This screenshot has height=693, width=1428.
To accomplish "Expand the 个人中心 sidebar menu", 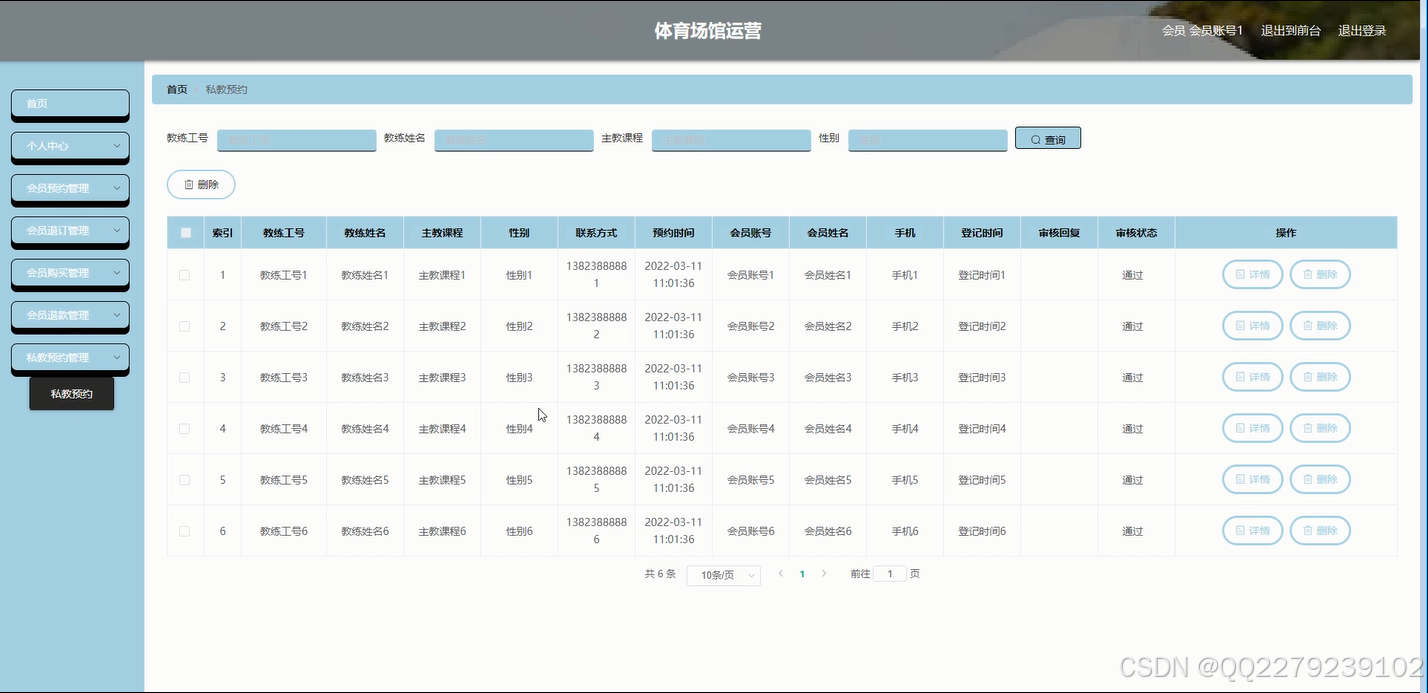I will click(70, 147).
